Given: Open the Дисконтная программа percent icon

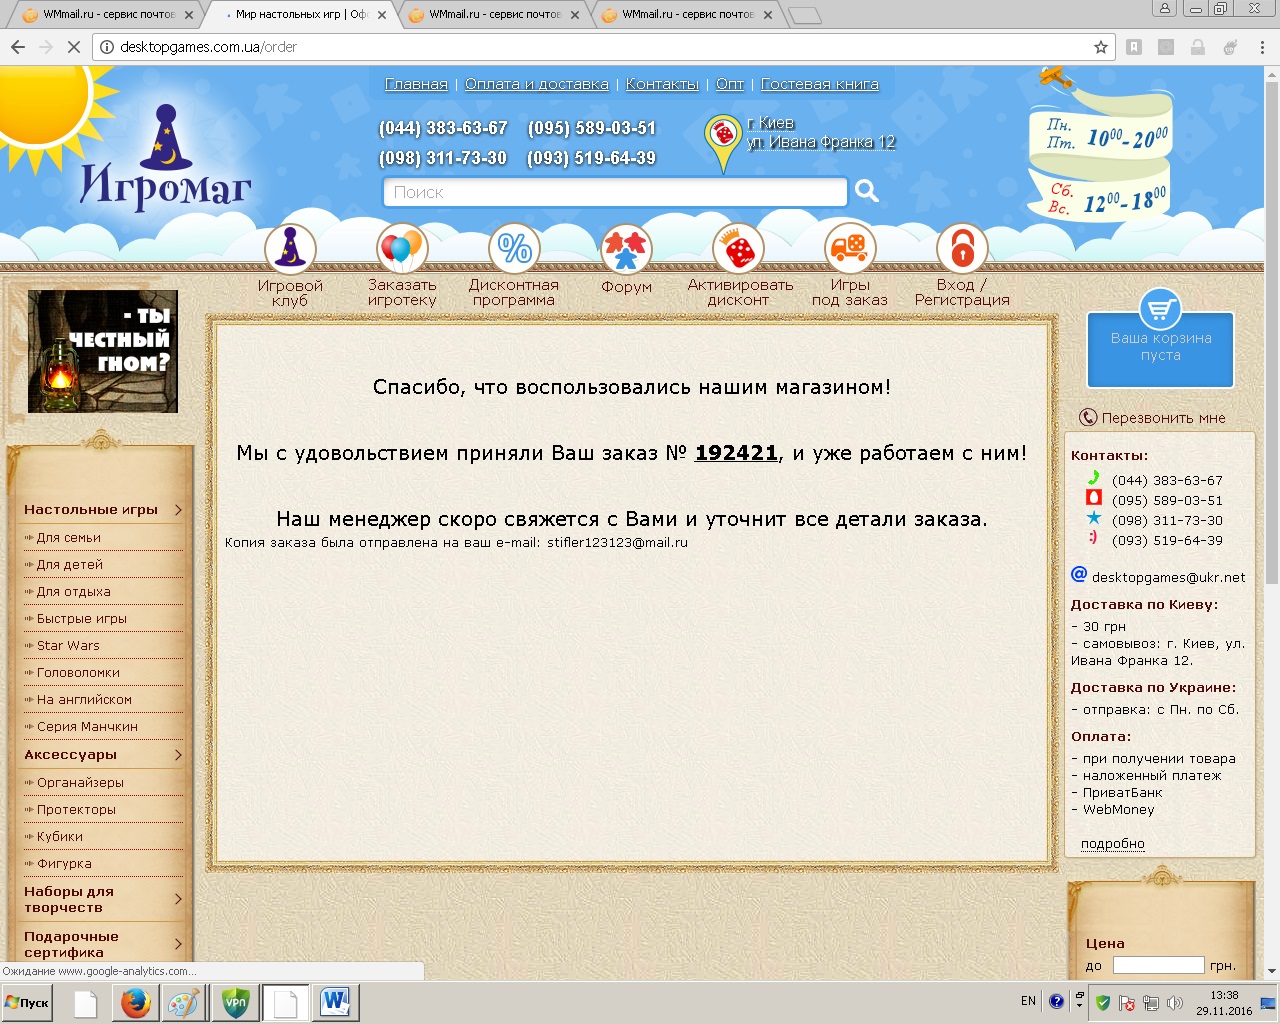Looking at the screenshot, I should pyautogui.click(x=514, y=248).
